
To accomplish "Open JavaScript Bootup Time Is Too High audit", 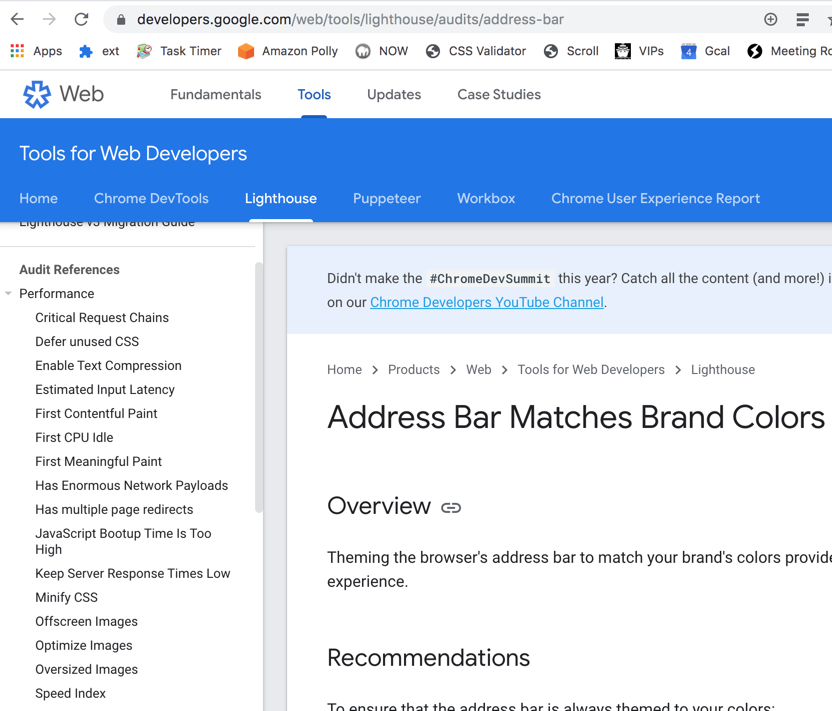I will [123, 542].
